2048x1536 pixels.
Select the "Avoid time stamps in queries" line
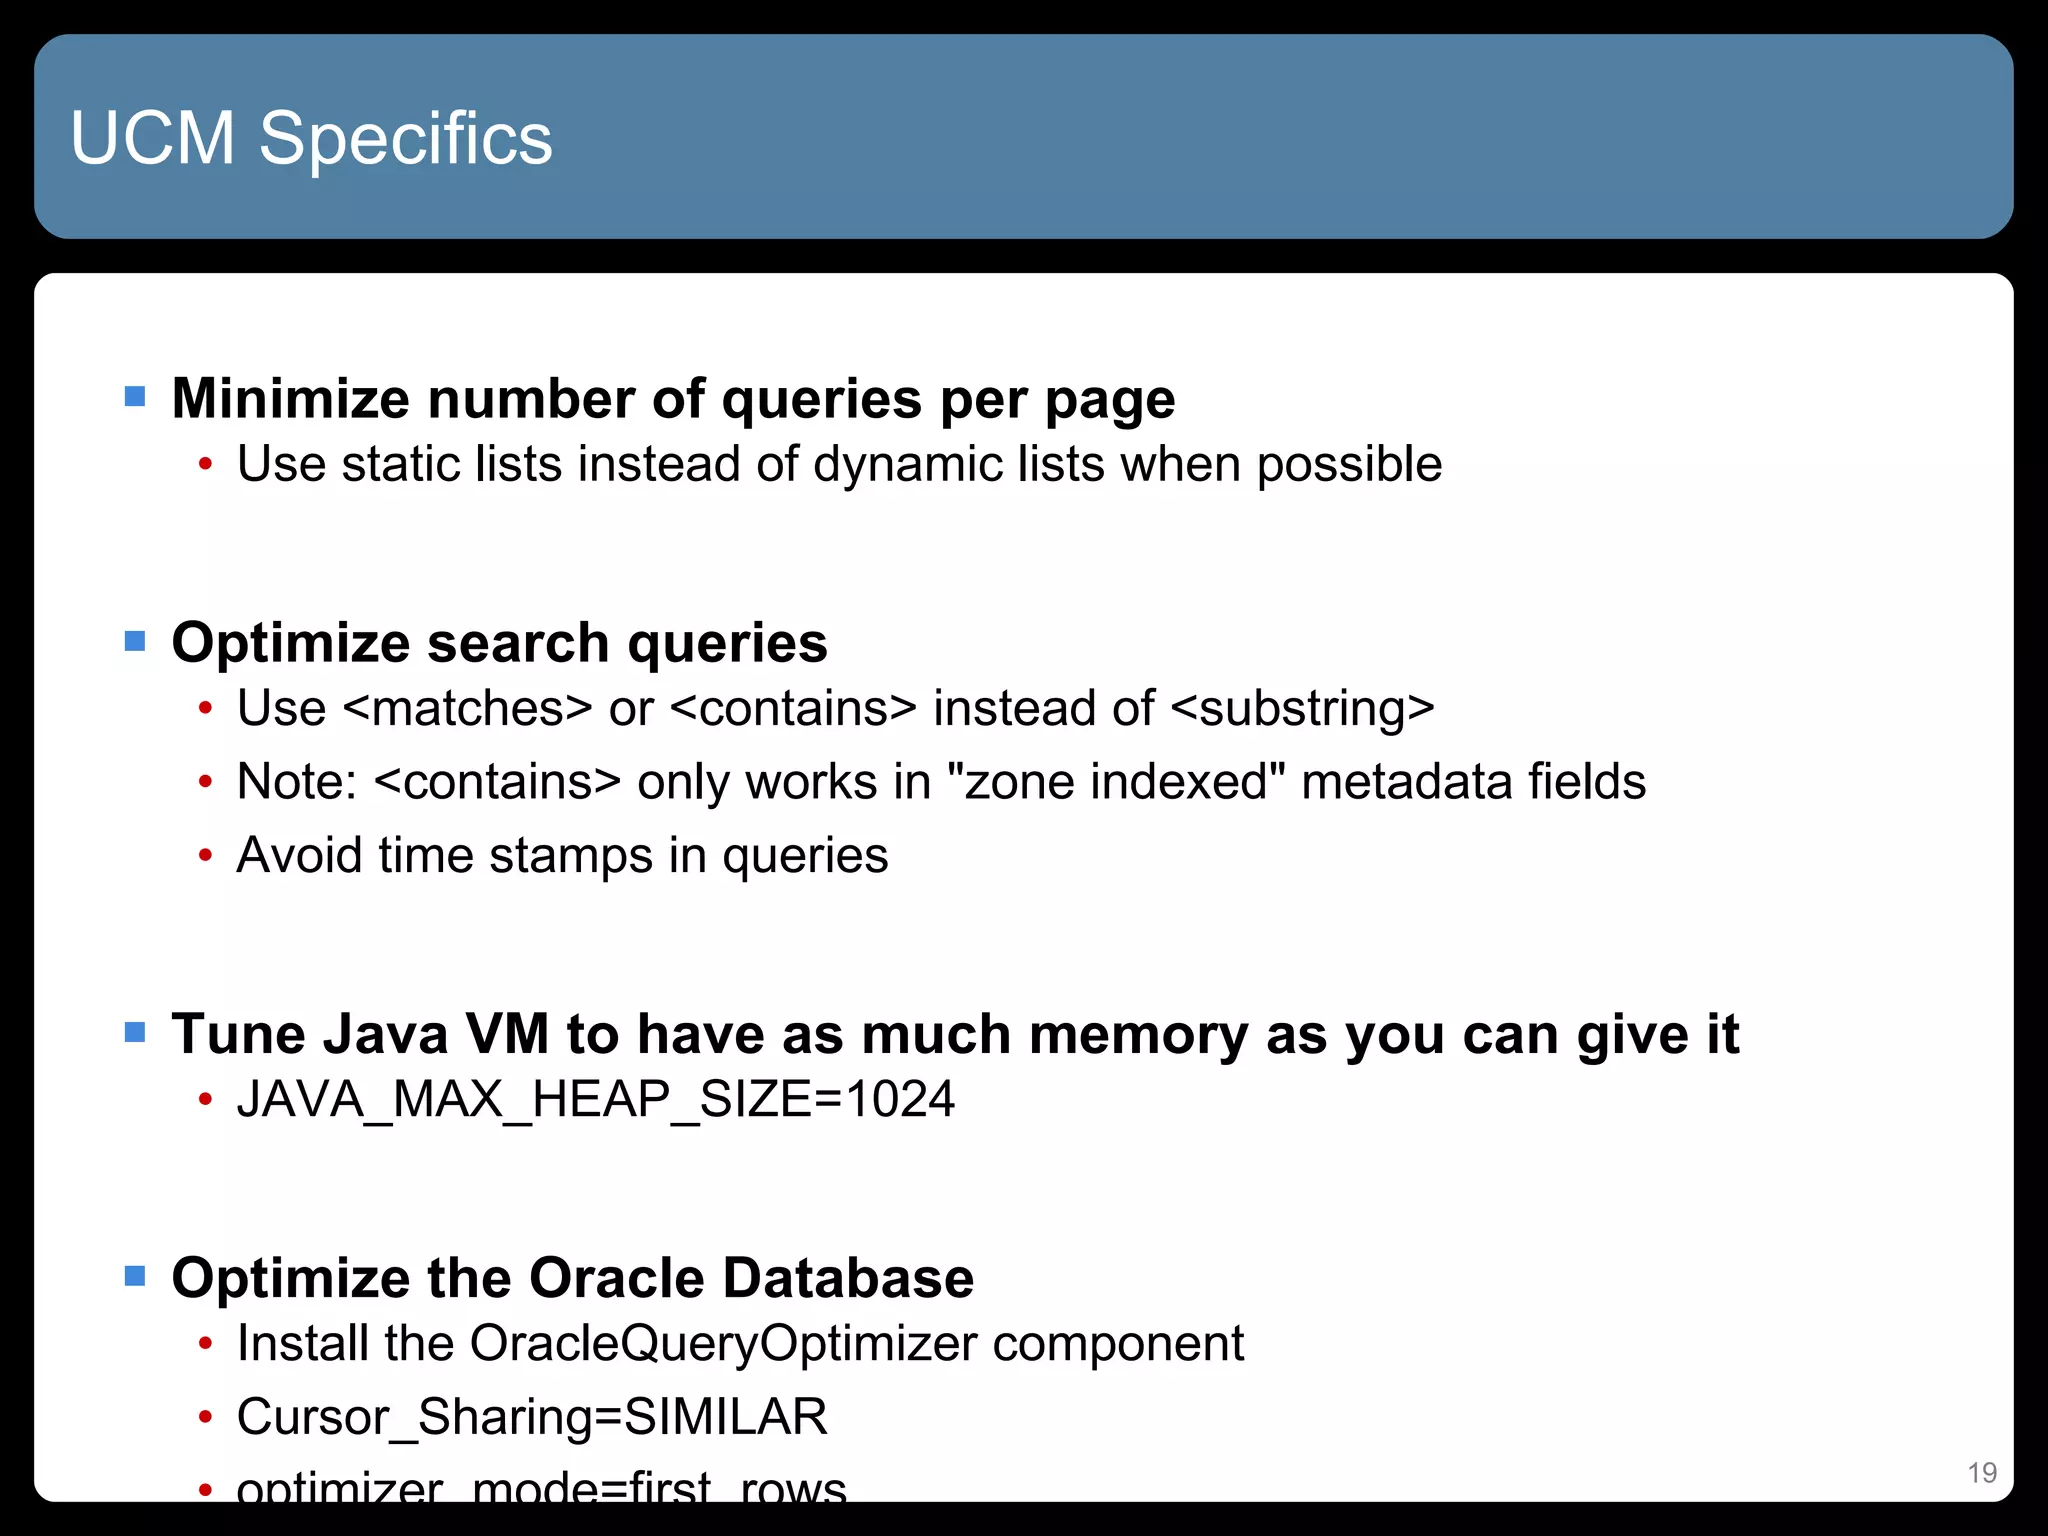pyautogui.click(x=562, y=856)
